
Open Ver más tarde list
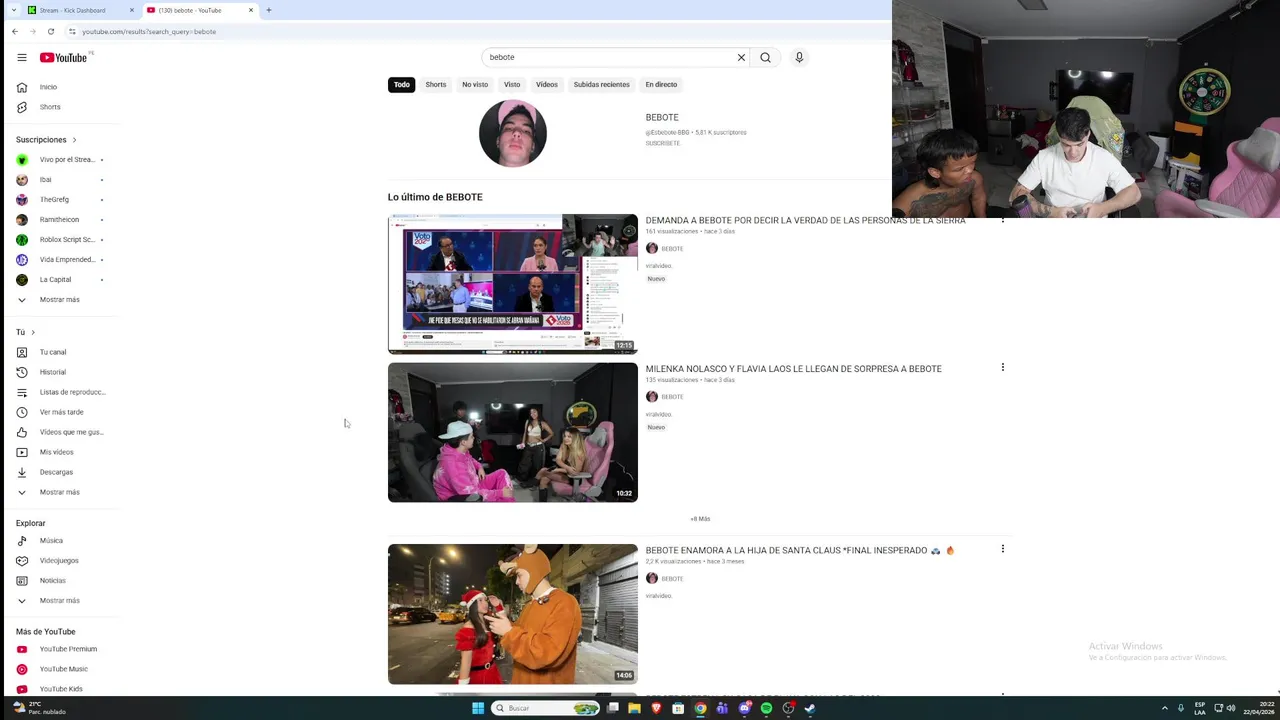(60, 412)
